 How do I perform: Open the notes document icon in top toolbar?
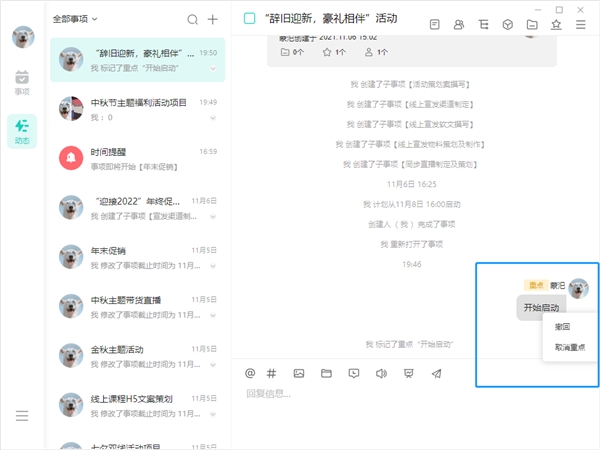434,25
